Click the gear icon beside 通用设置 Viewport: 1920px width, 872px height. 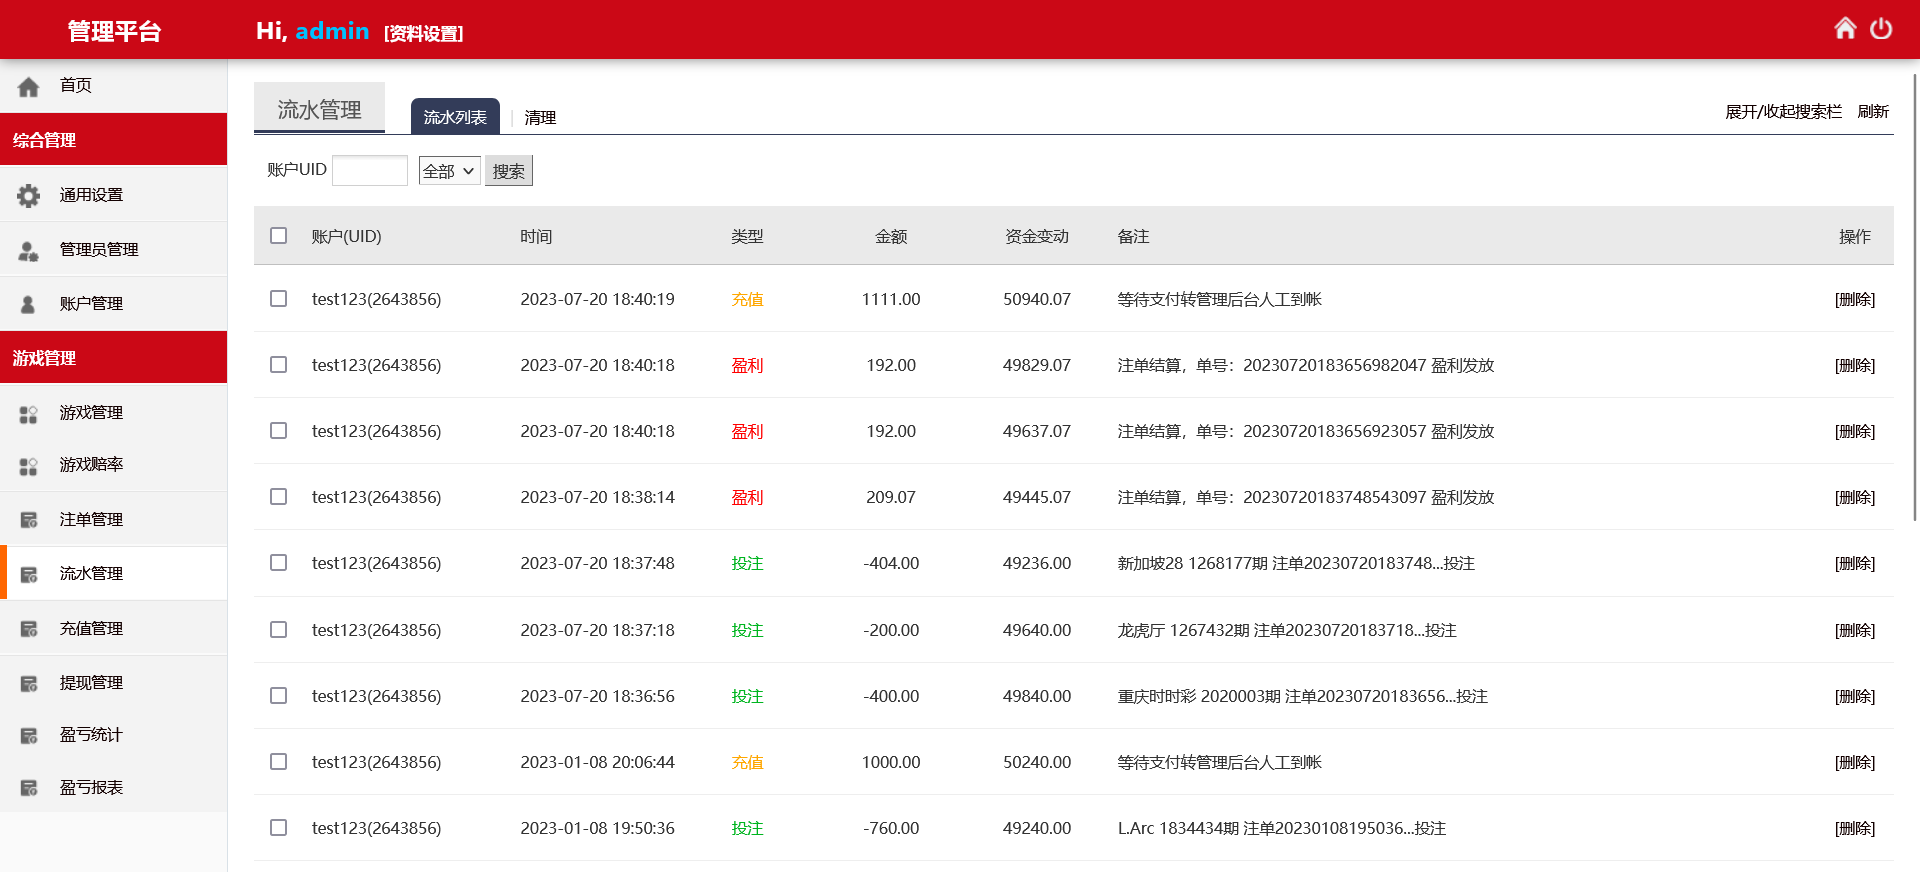point(29,196)
